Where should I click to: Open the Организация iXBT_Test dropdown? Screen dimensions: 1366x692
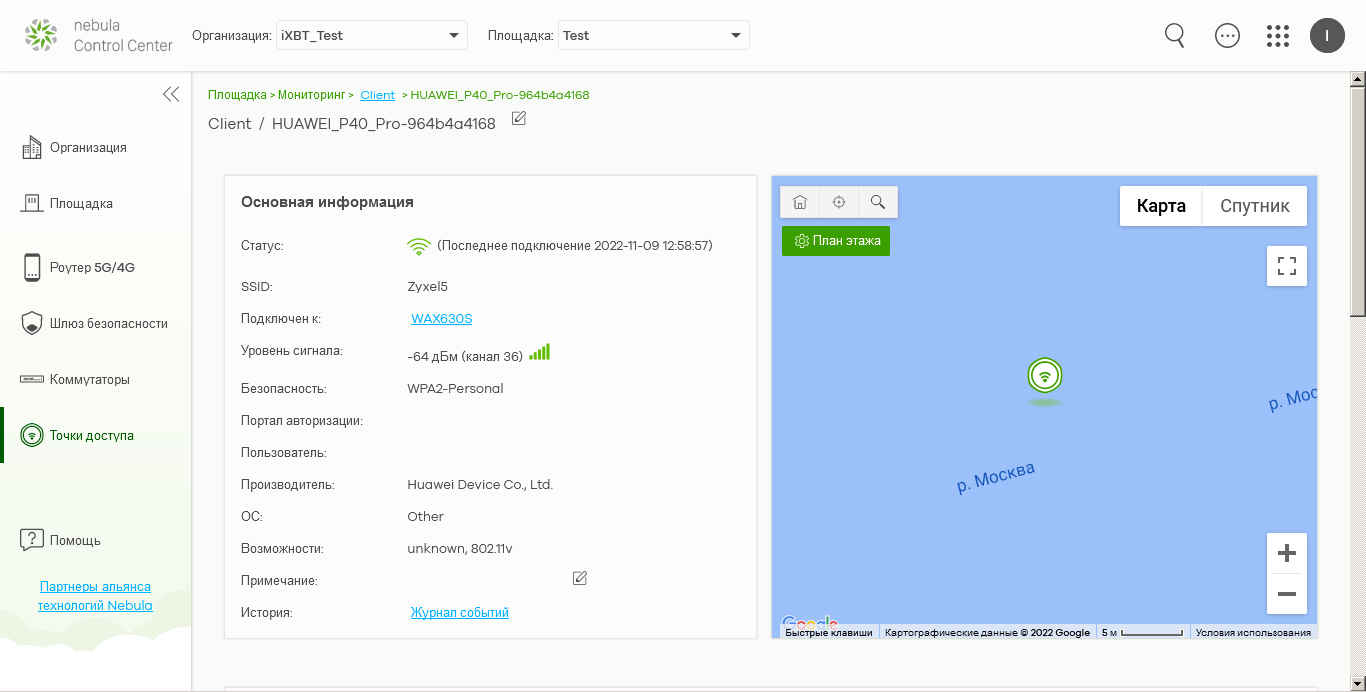tap(372, 35)
